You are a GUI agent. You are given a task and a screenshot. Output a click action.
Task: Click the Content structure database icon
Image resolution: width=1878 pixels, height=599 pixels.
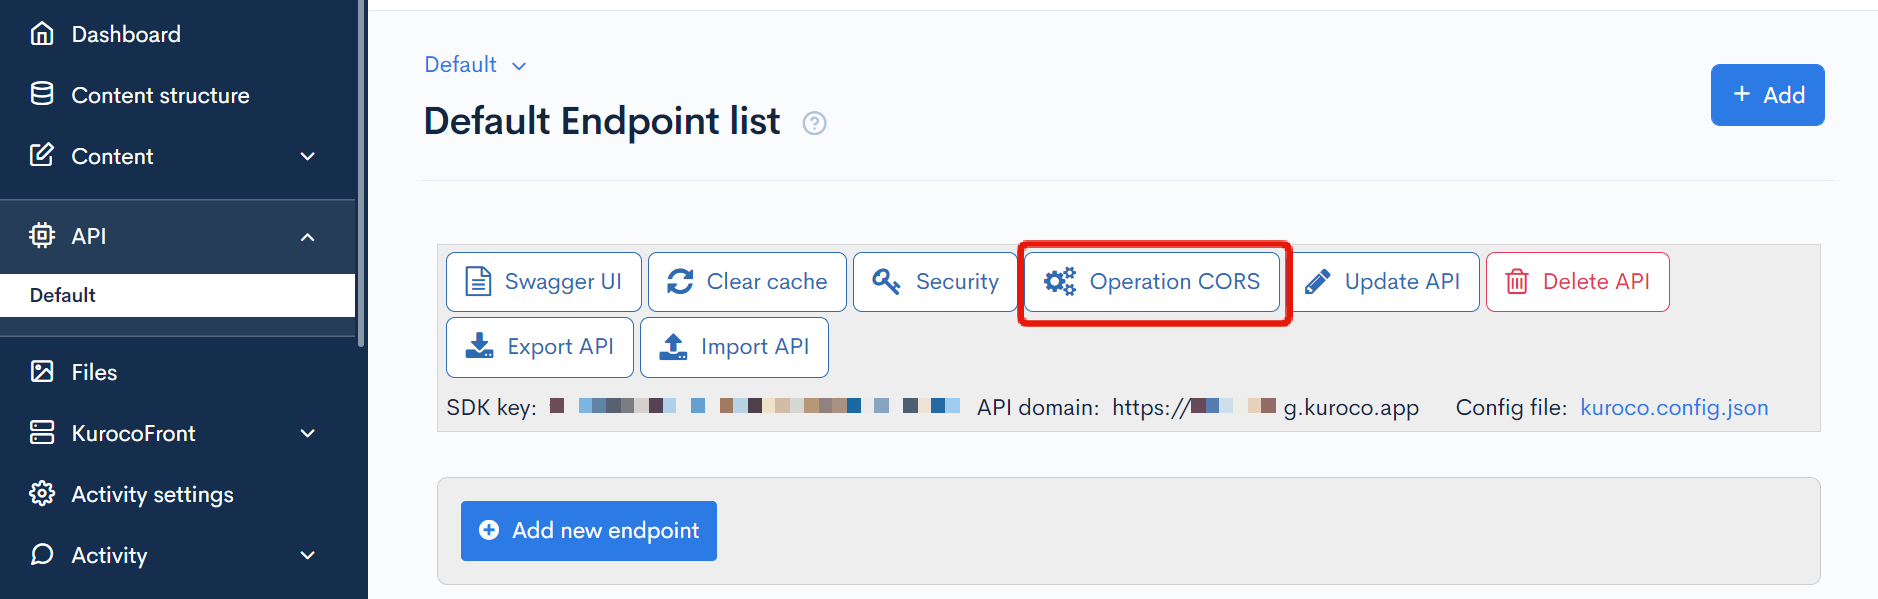click(x=42, y=94)
